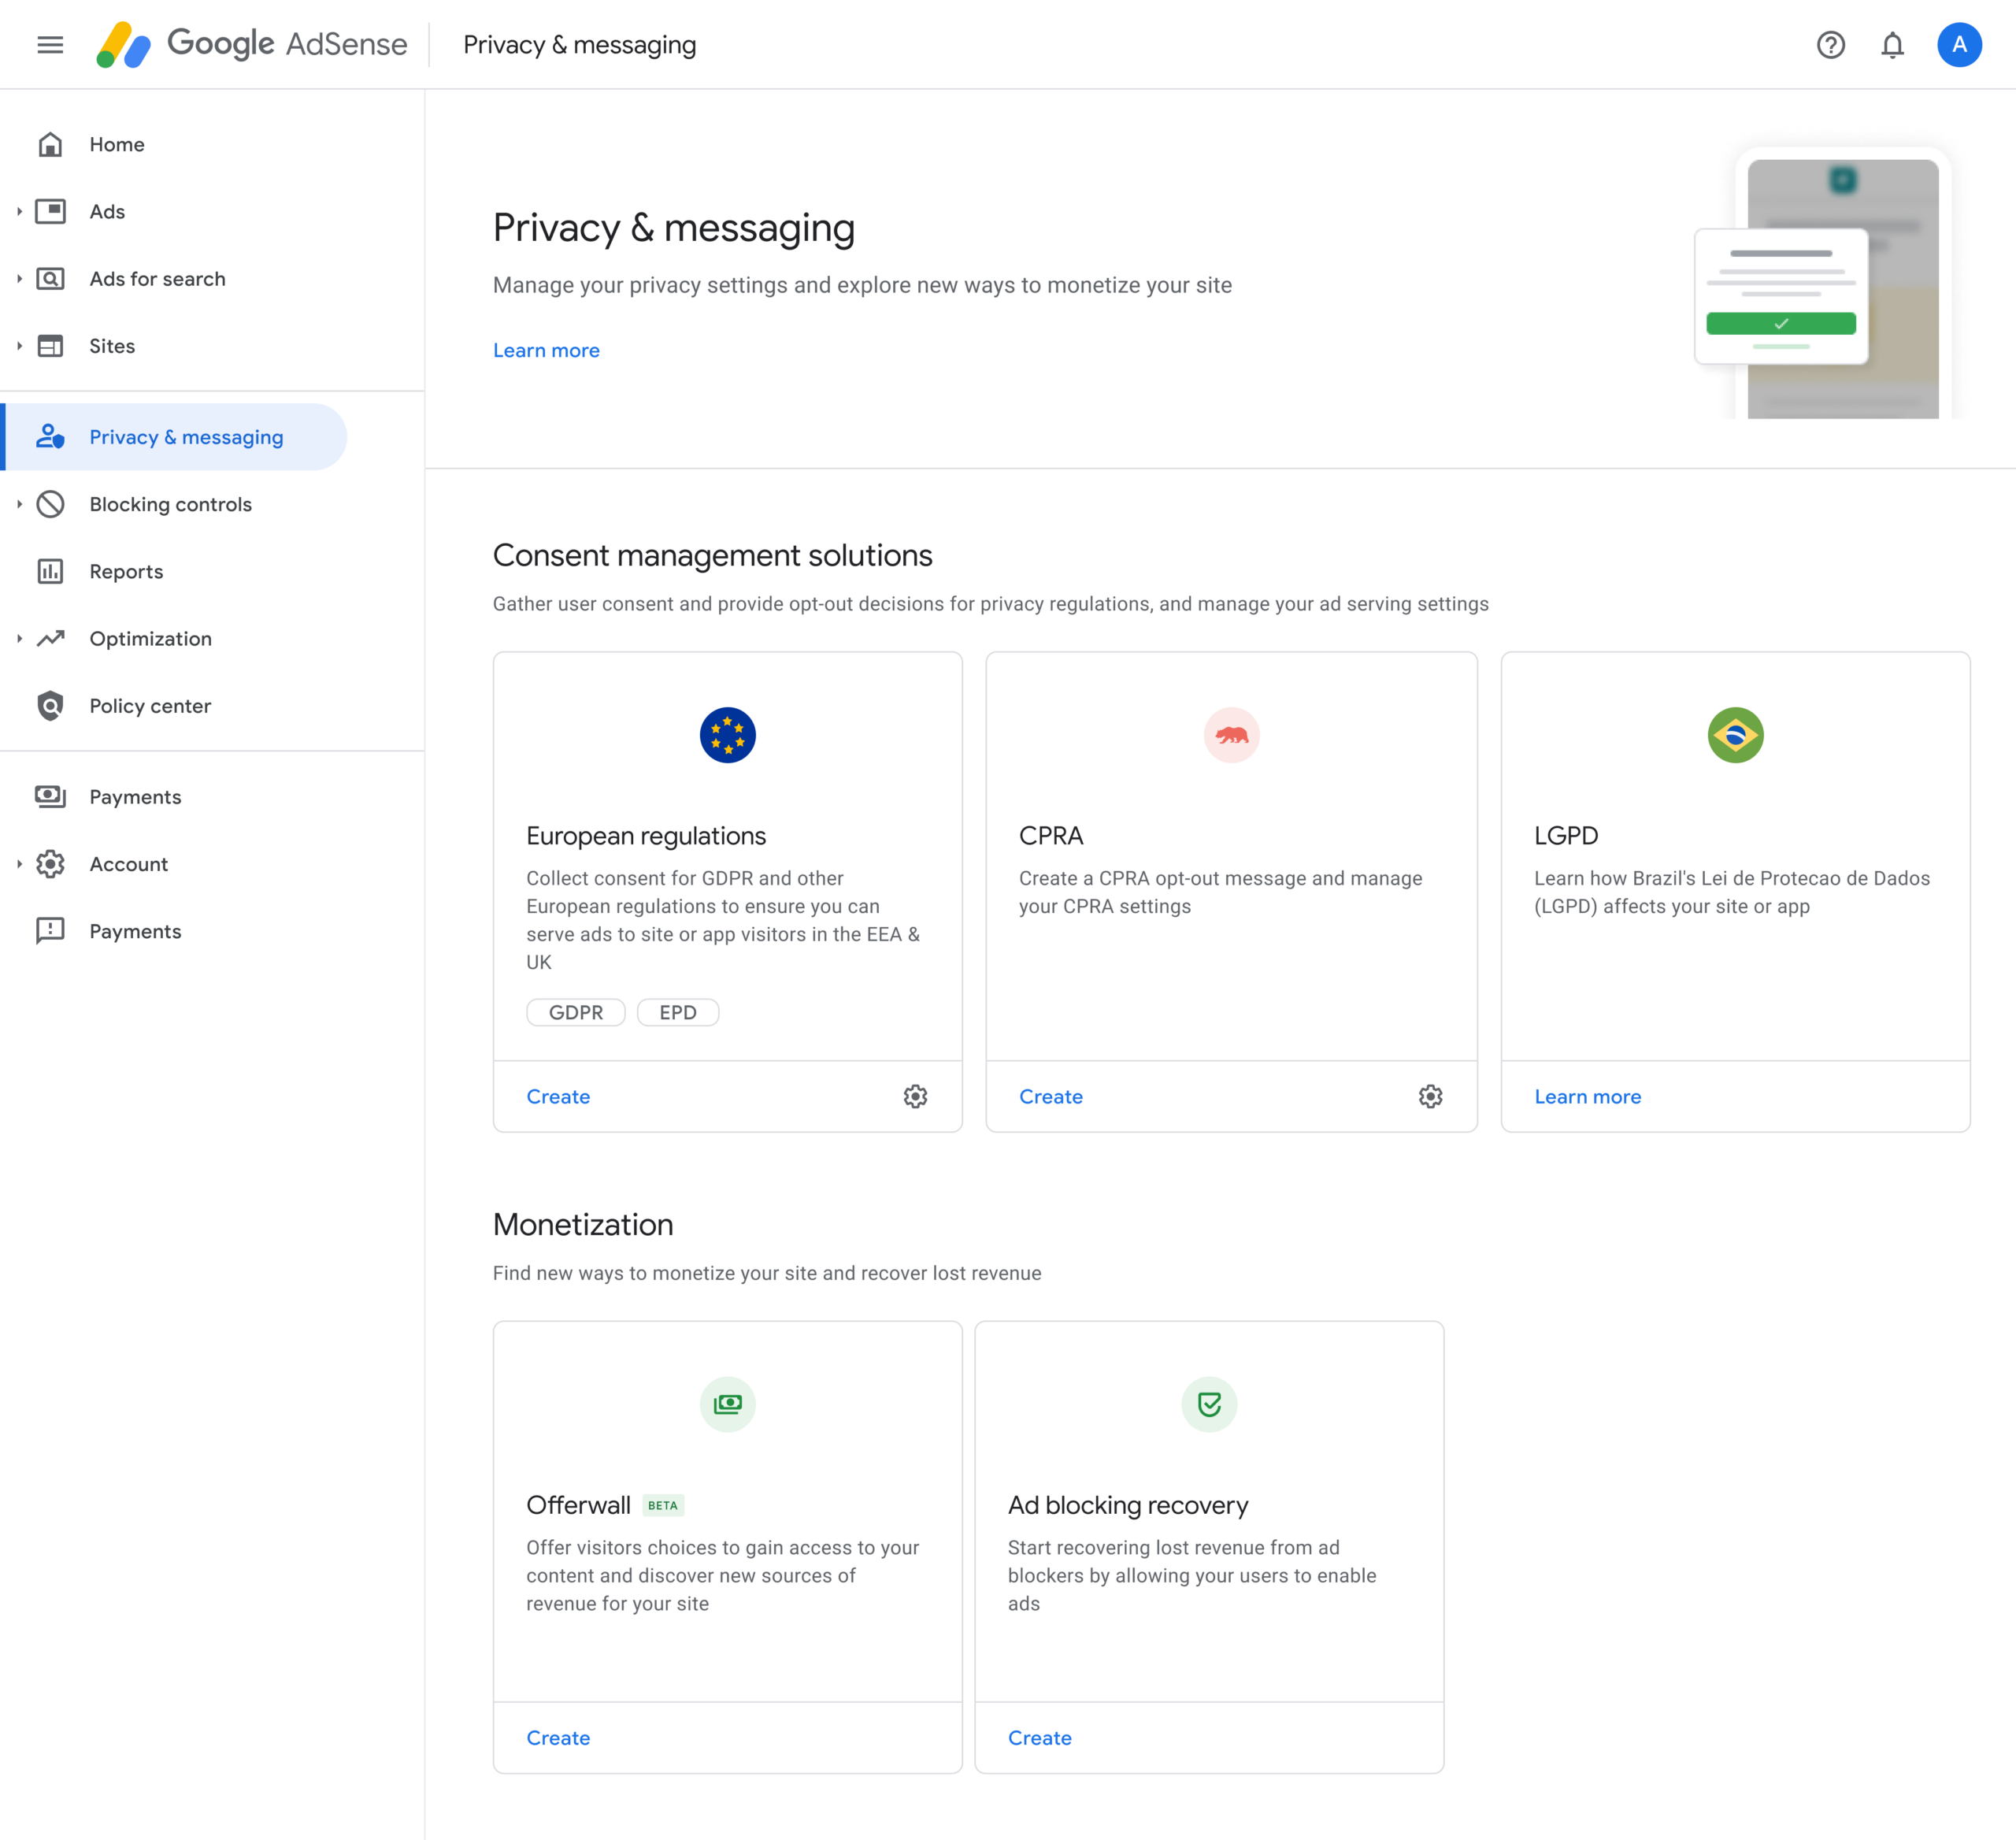Image resolution: width=2016 pixels, height=1840 pixels.
Task: Click the Reports chart icon
Action: [x=50, y=571]
